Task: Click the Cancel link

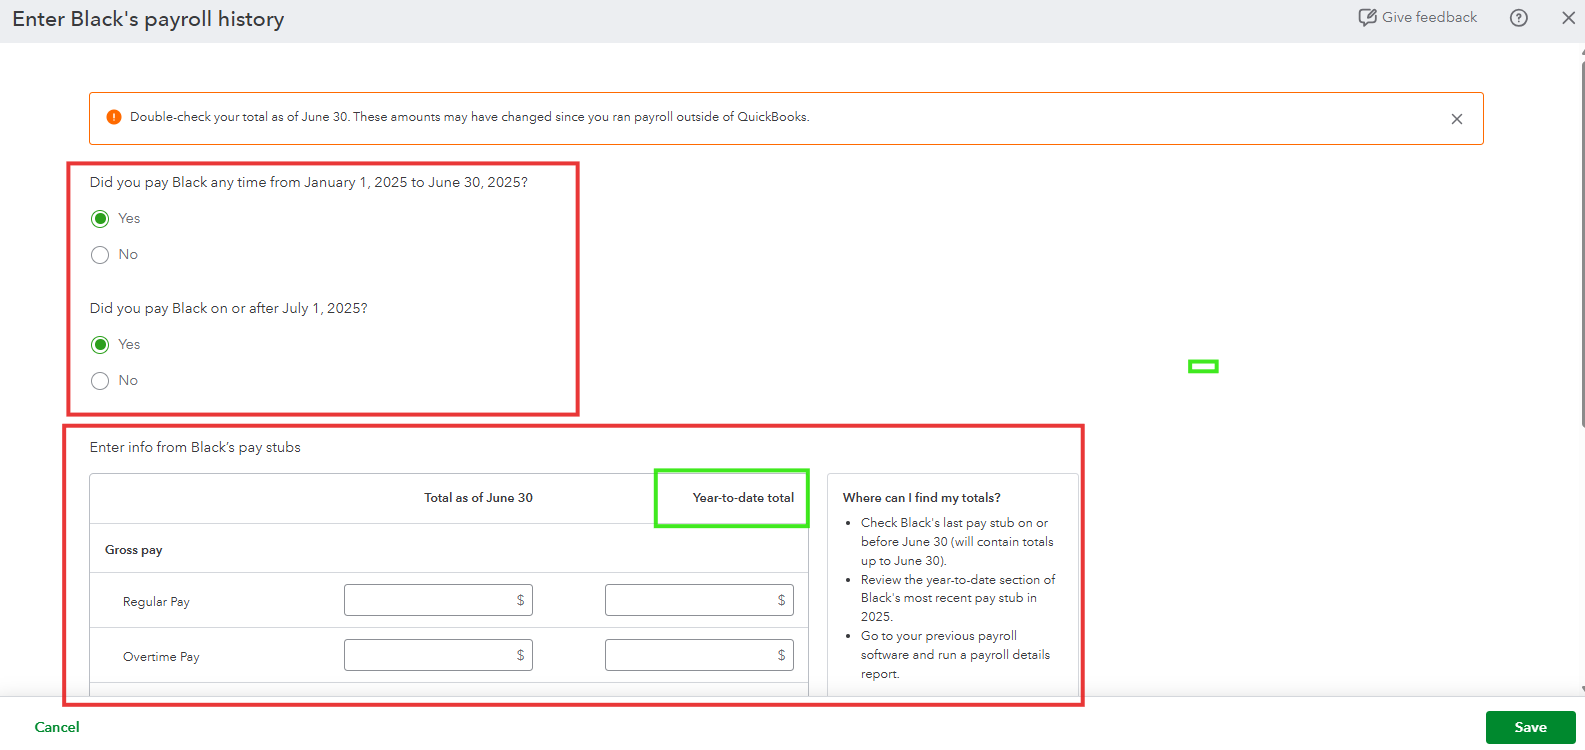Action: [x=57, y=727]
